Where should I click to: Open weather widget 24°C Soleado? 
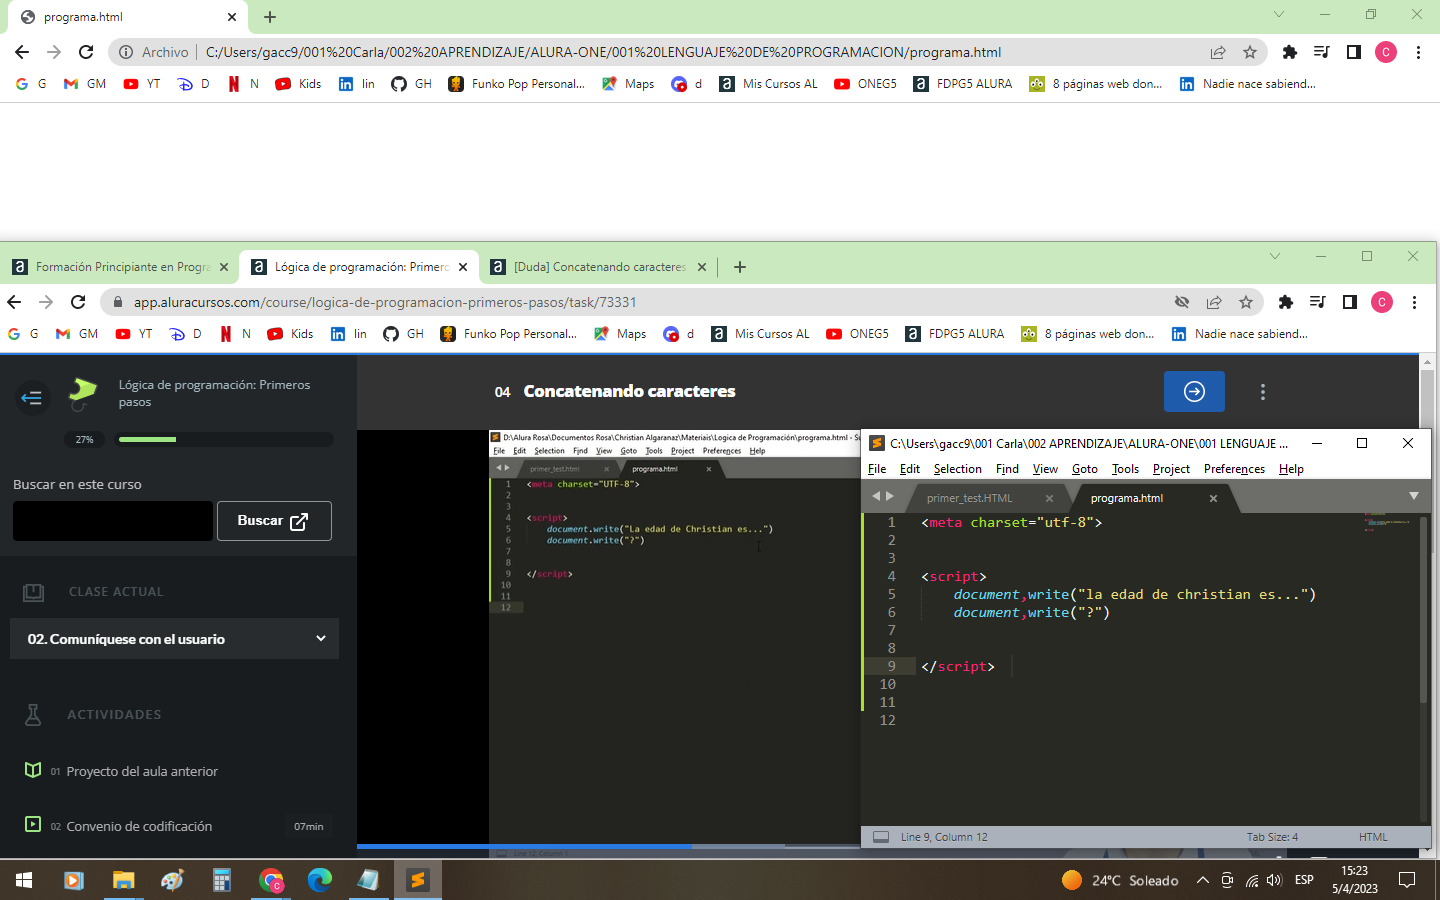[x=1120, y=881]
